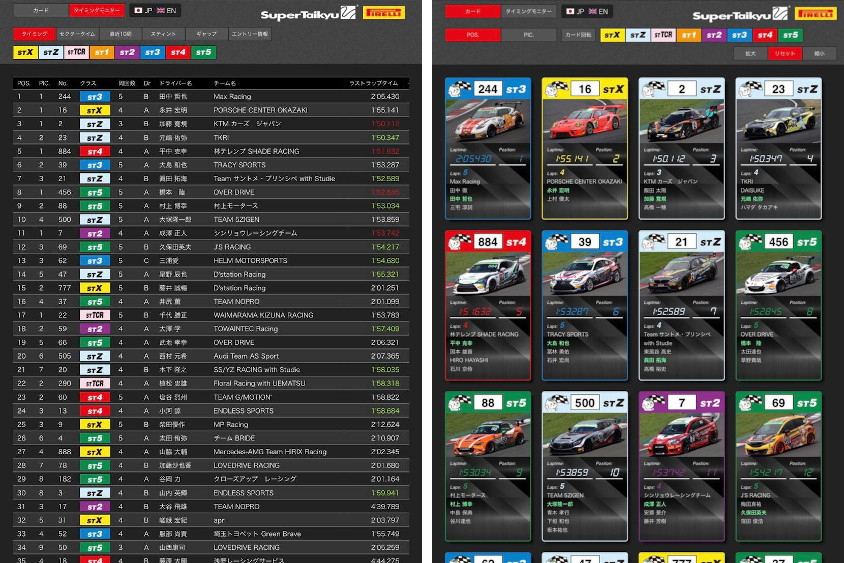The image size is (844, 563).
Task: Open the セクタータイム tab
Action: (x=76, y=33)
